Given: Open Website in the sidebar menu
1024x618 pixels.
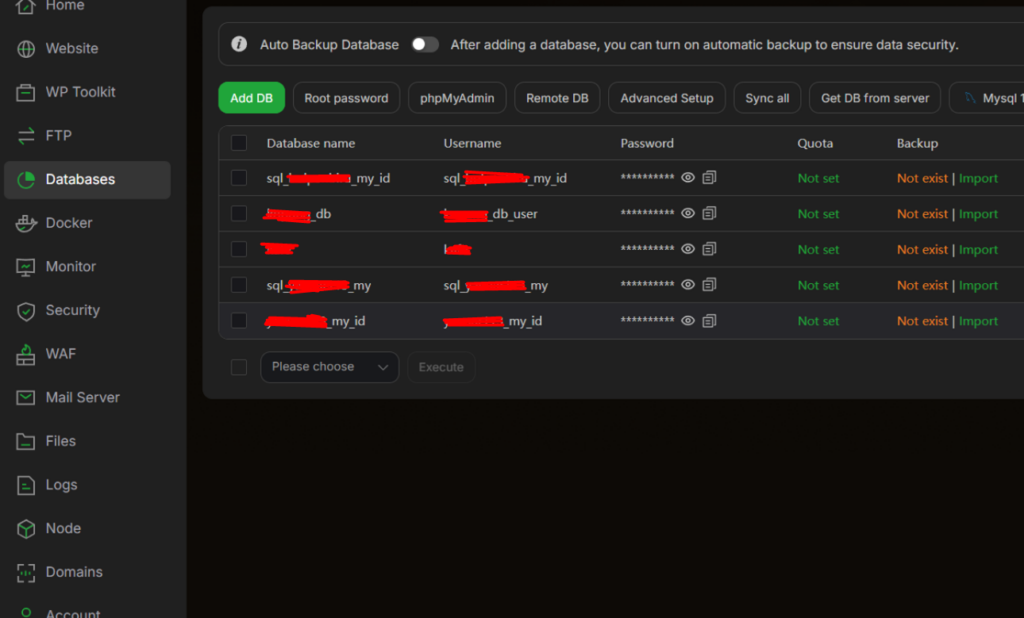Looking at the screenshot, I should pyautogui.click(x=88, y=49).
